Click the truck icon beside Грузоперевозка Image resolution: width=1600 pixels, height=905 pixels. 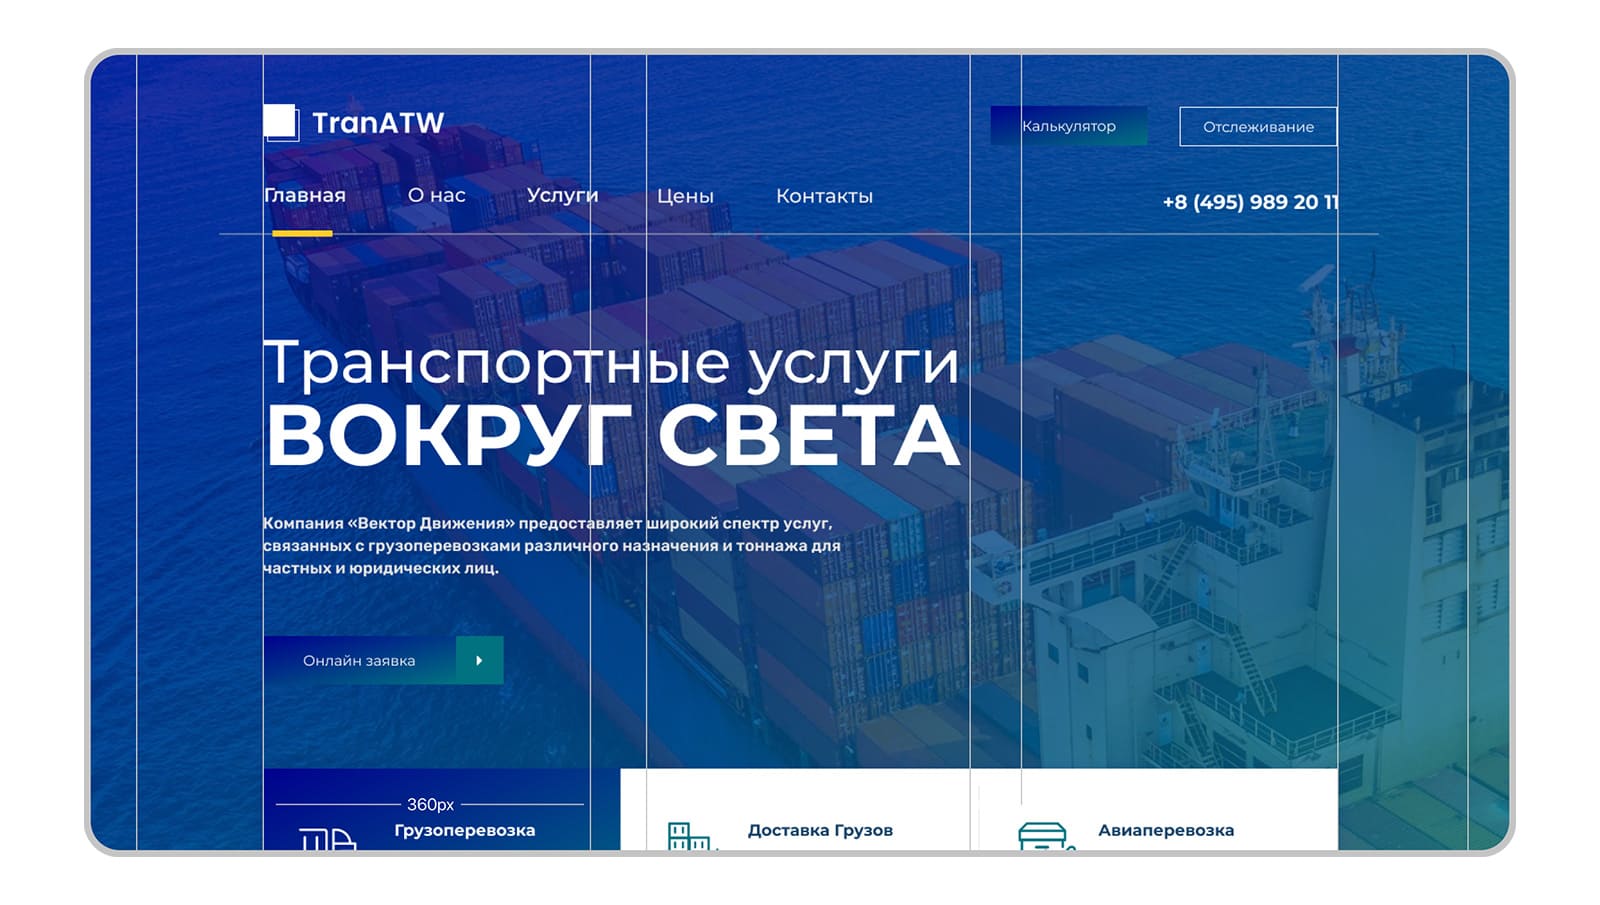point(327,839)
